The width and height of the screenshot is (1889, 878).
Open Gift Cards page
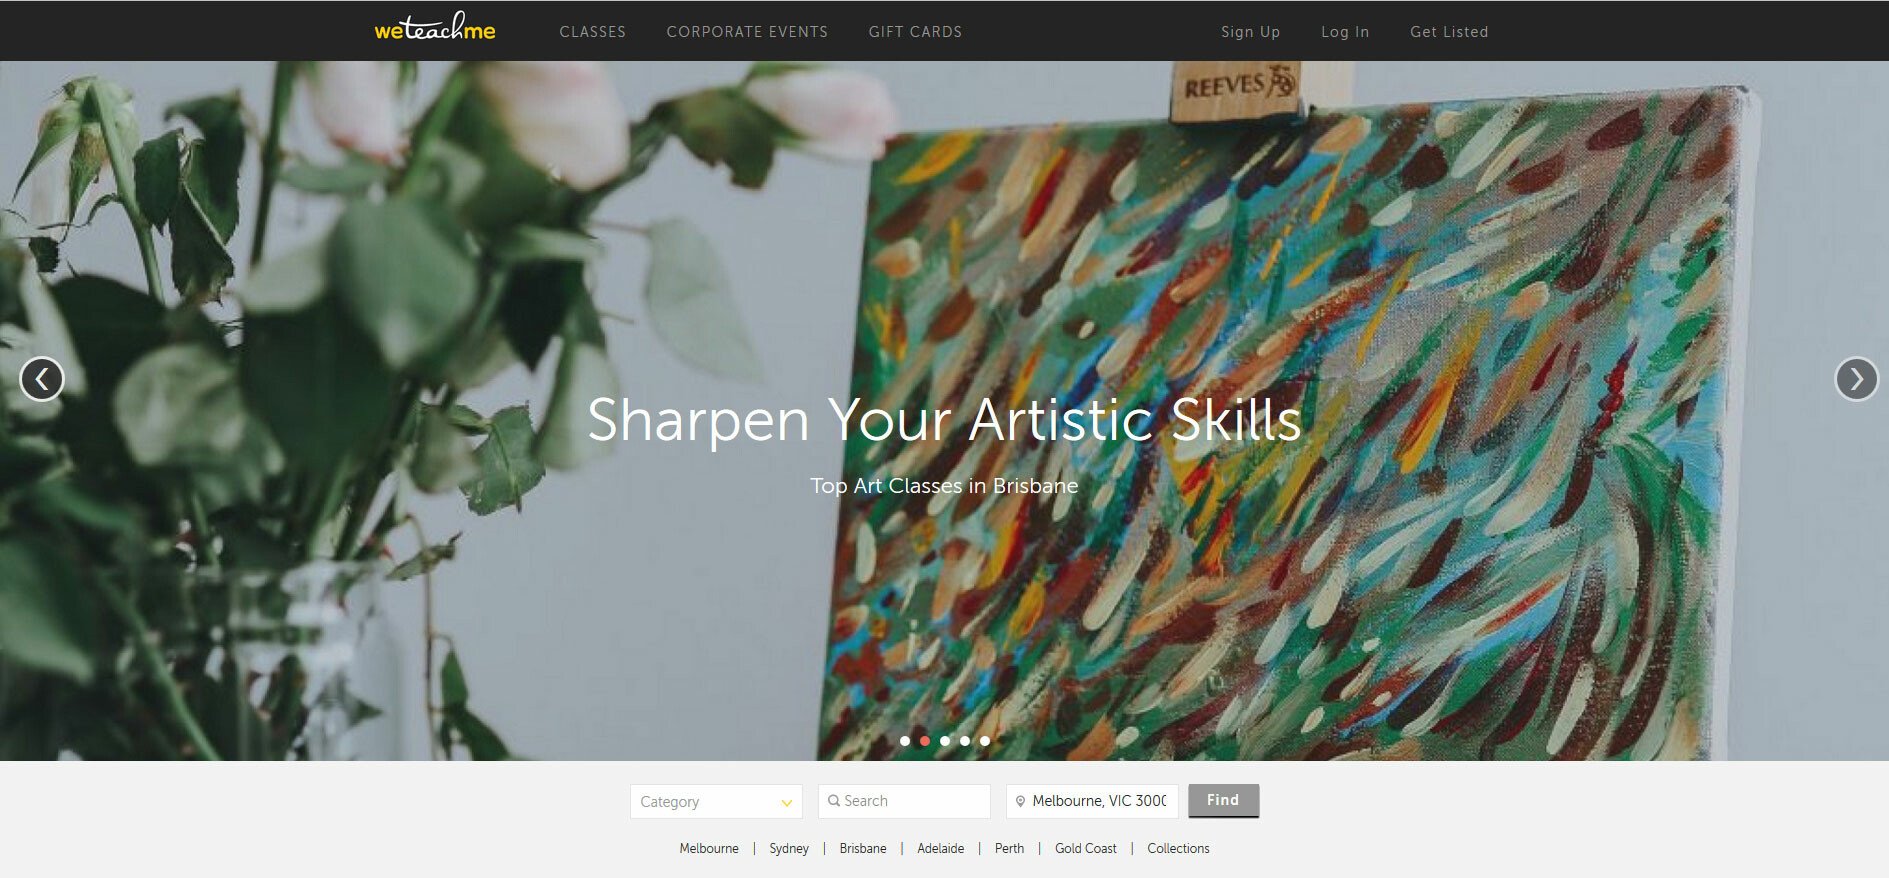point(915,32)
